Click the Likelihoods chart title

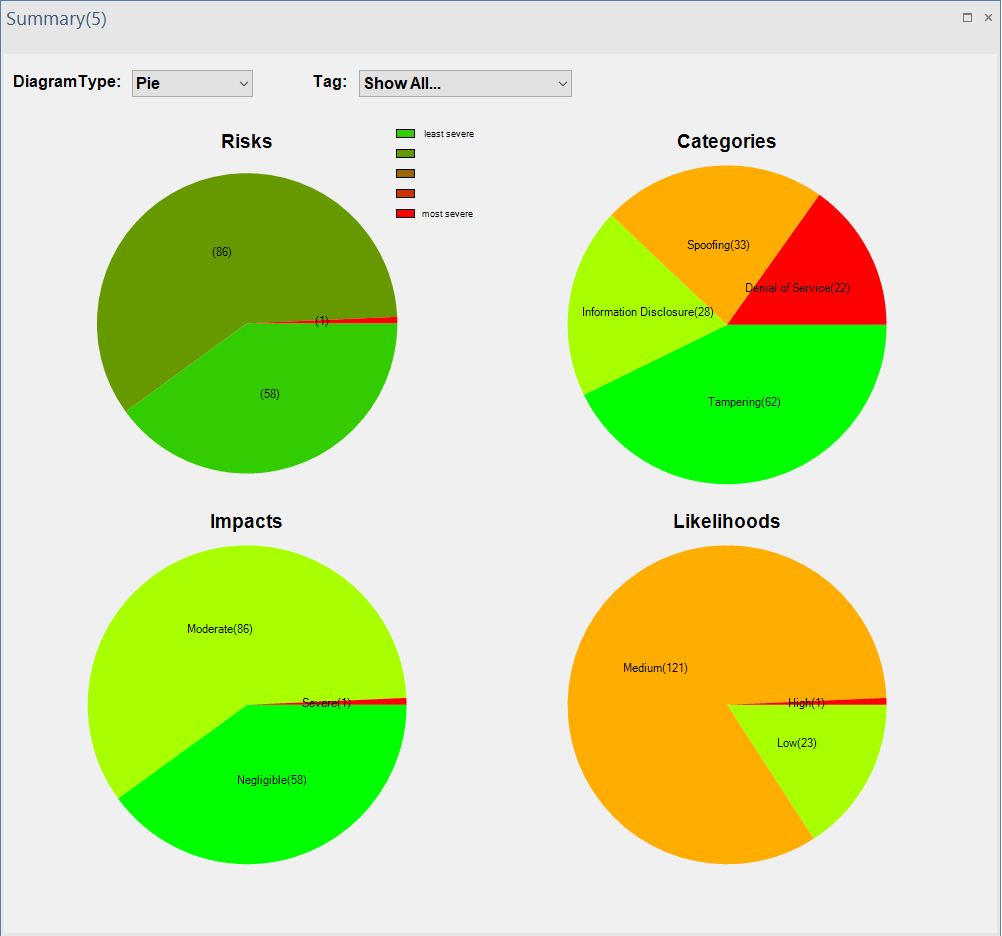(726, 521)
